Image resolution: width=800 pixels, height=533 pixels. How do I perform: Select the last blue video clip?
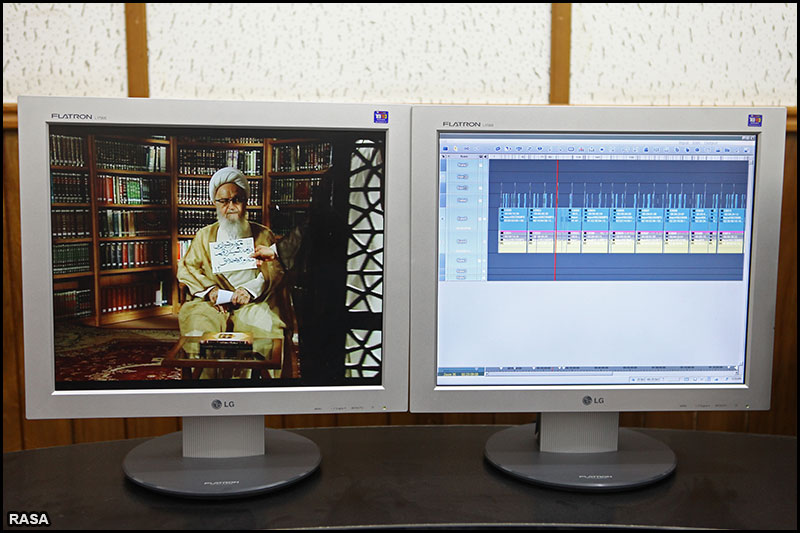(731, 219)
